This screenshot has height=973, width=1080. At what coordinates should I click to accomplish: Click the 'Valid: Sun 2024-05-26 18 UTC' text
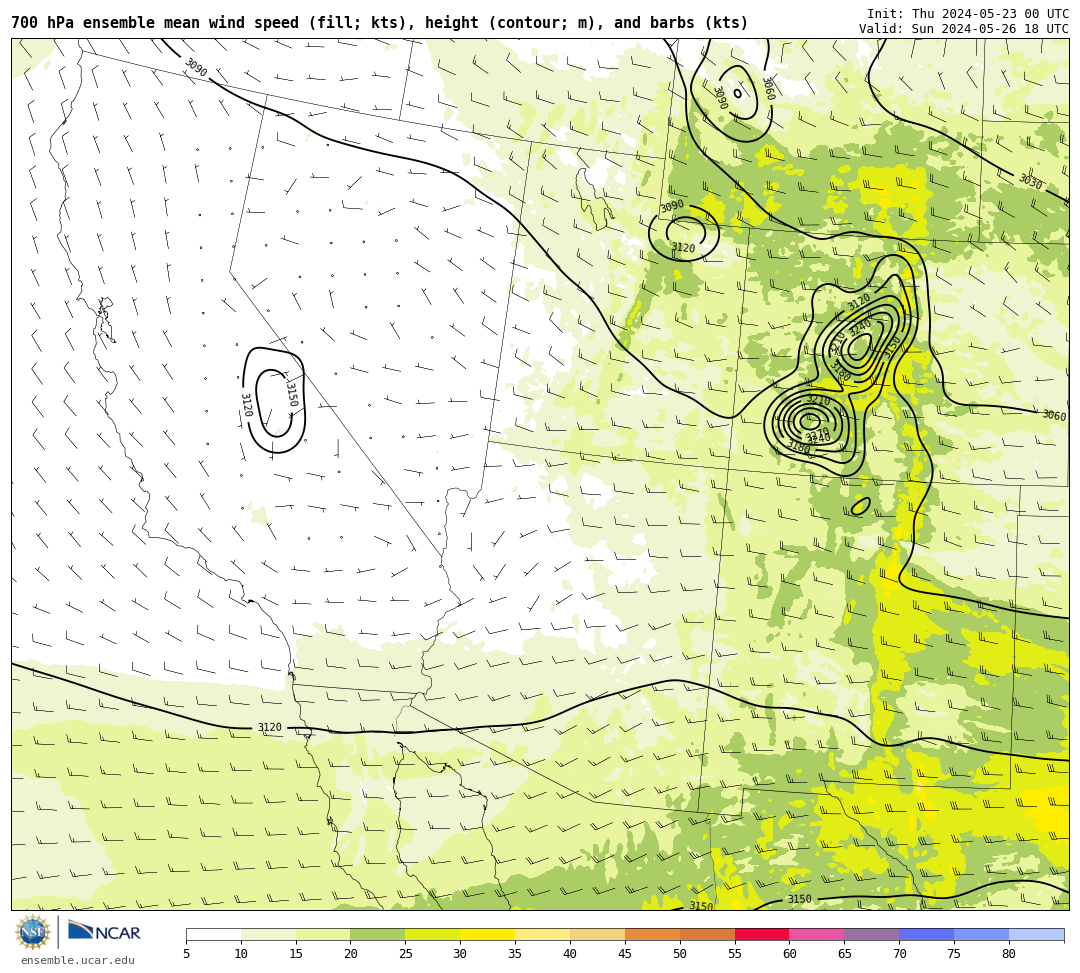[964, 29]
